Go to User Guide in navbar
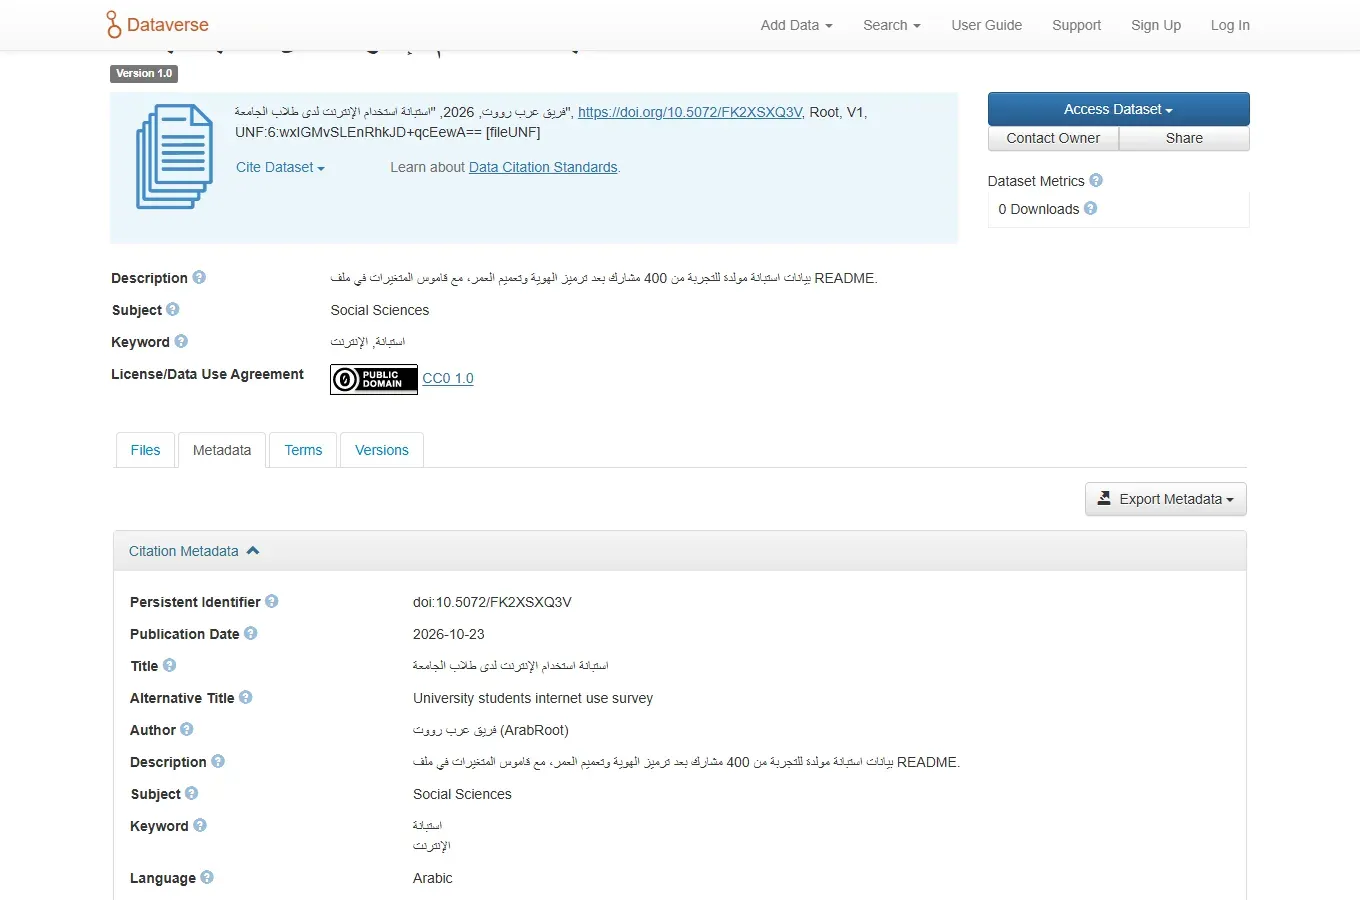 [x=987, y=25]
